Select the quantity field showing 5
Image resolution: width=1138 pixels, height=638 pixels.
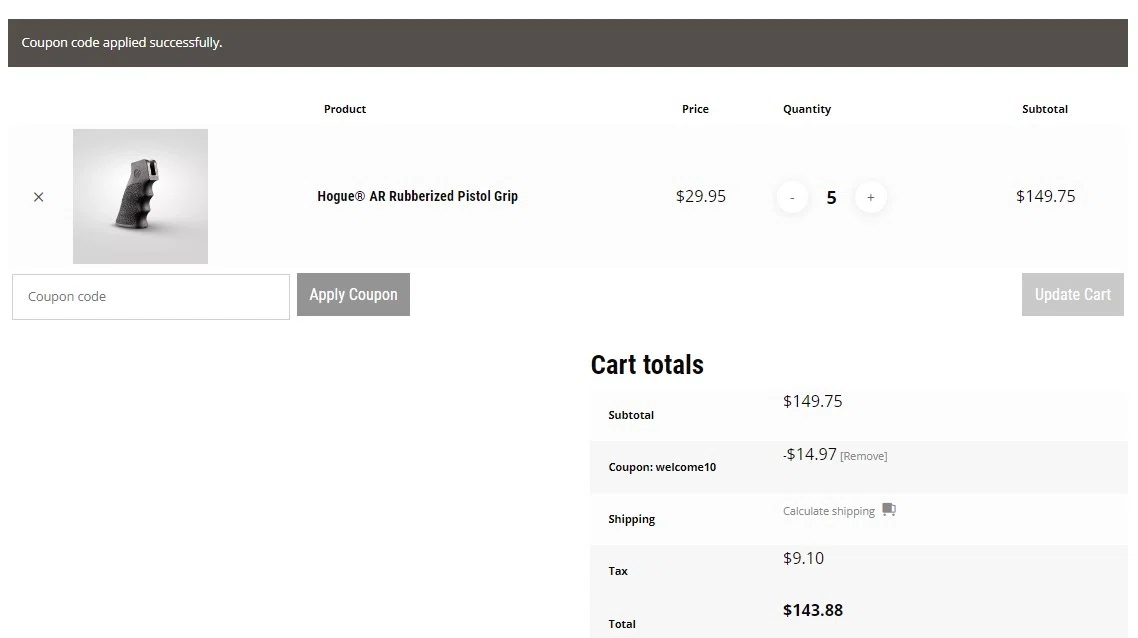[831, 197]
